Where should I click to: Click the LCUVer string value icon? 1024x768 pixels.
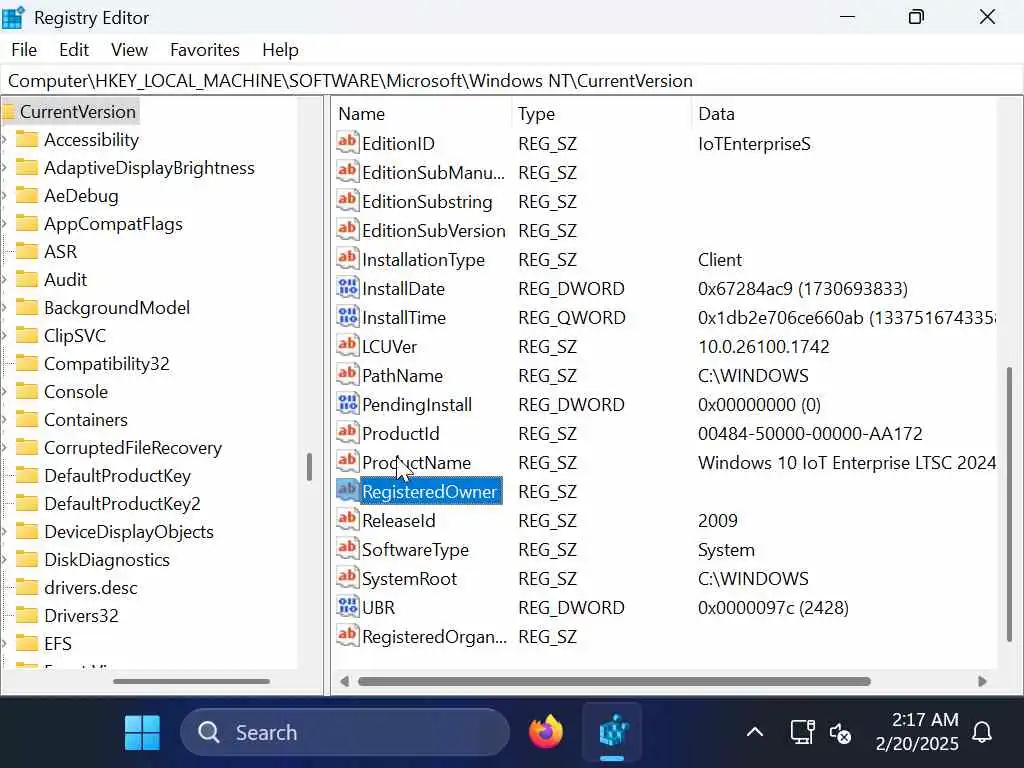[347, 346]
